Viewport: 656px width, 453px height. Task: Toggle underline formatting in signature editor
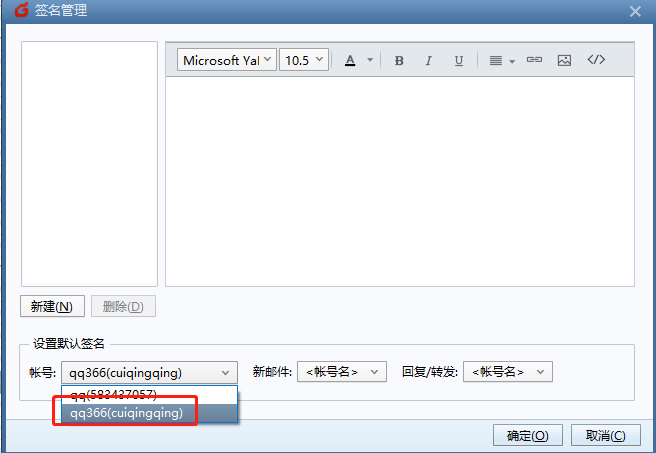pos(458,60)
